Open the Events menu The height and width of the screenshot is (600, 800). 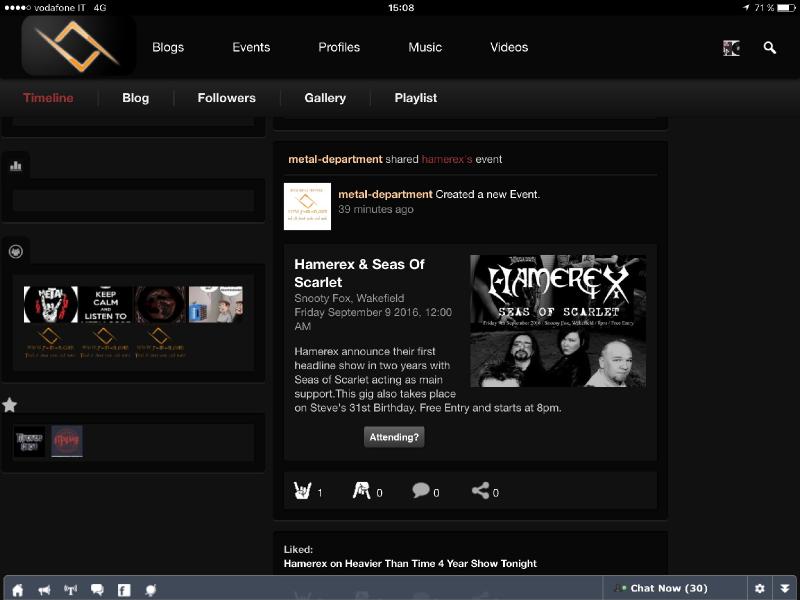(x=251, y=47)
